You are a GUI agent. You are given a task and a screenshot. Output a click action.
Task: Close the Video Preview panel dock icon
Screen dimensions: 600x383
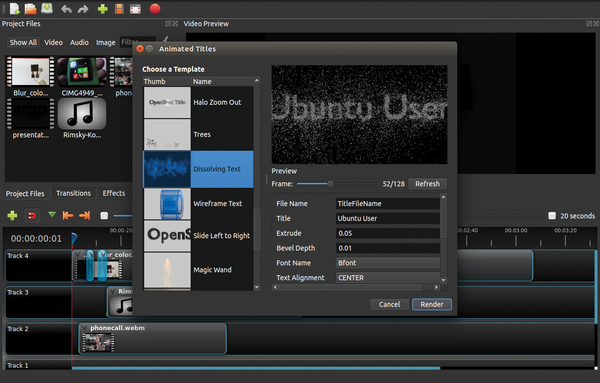point(596,24)
